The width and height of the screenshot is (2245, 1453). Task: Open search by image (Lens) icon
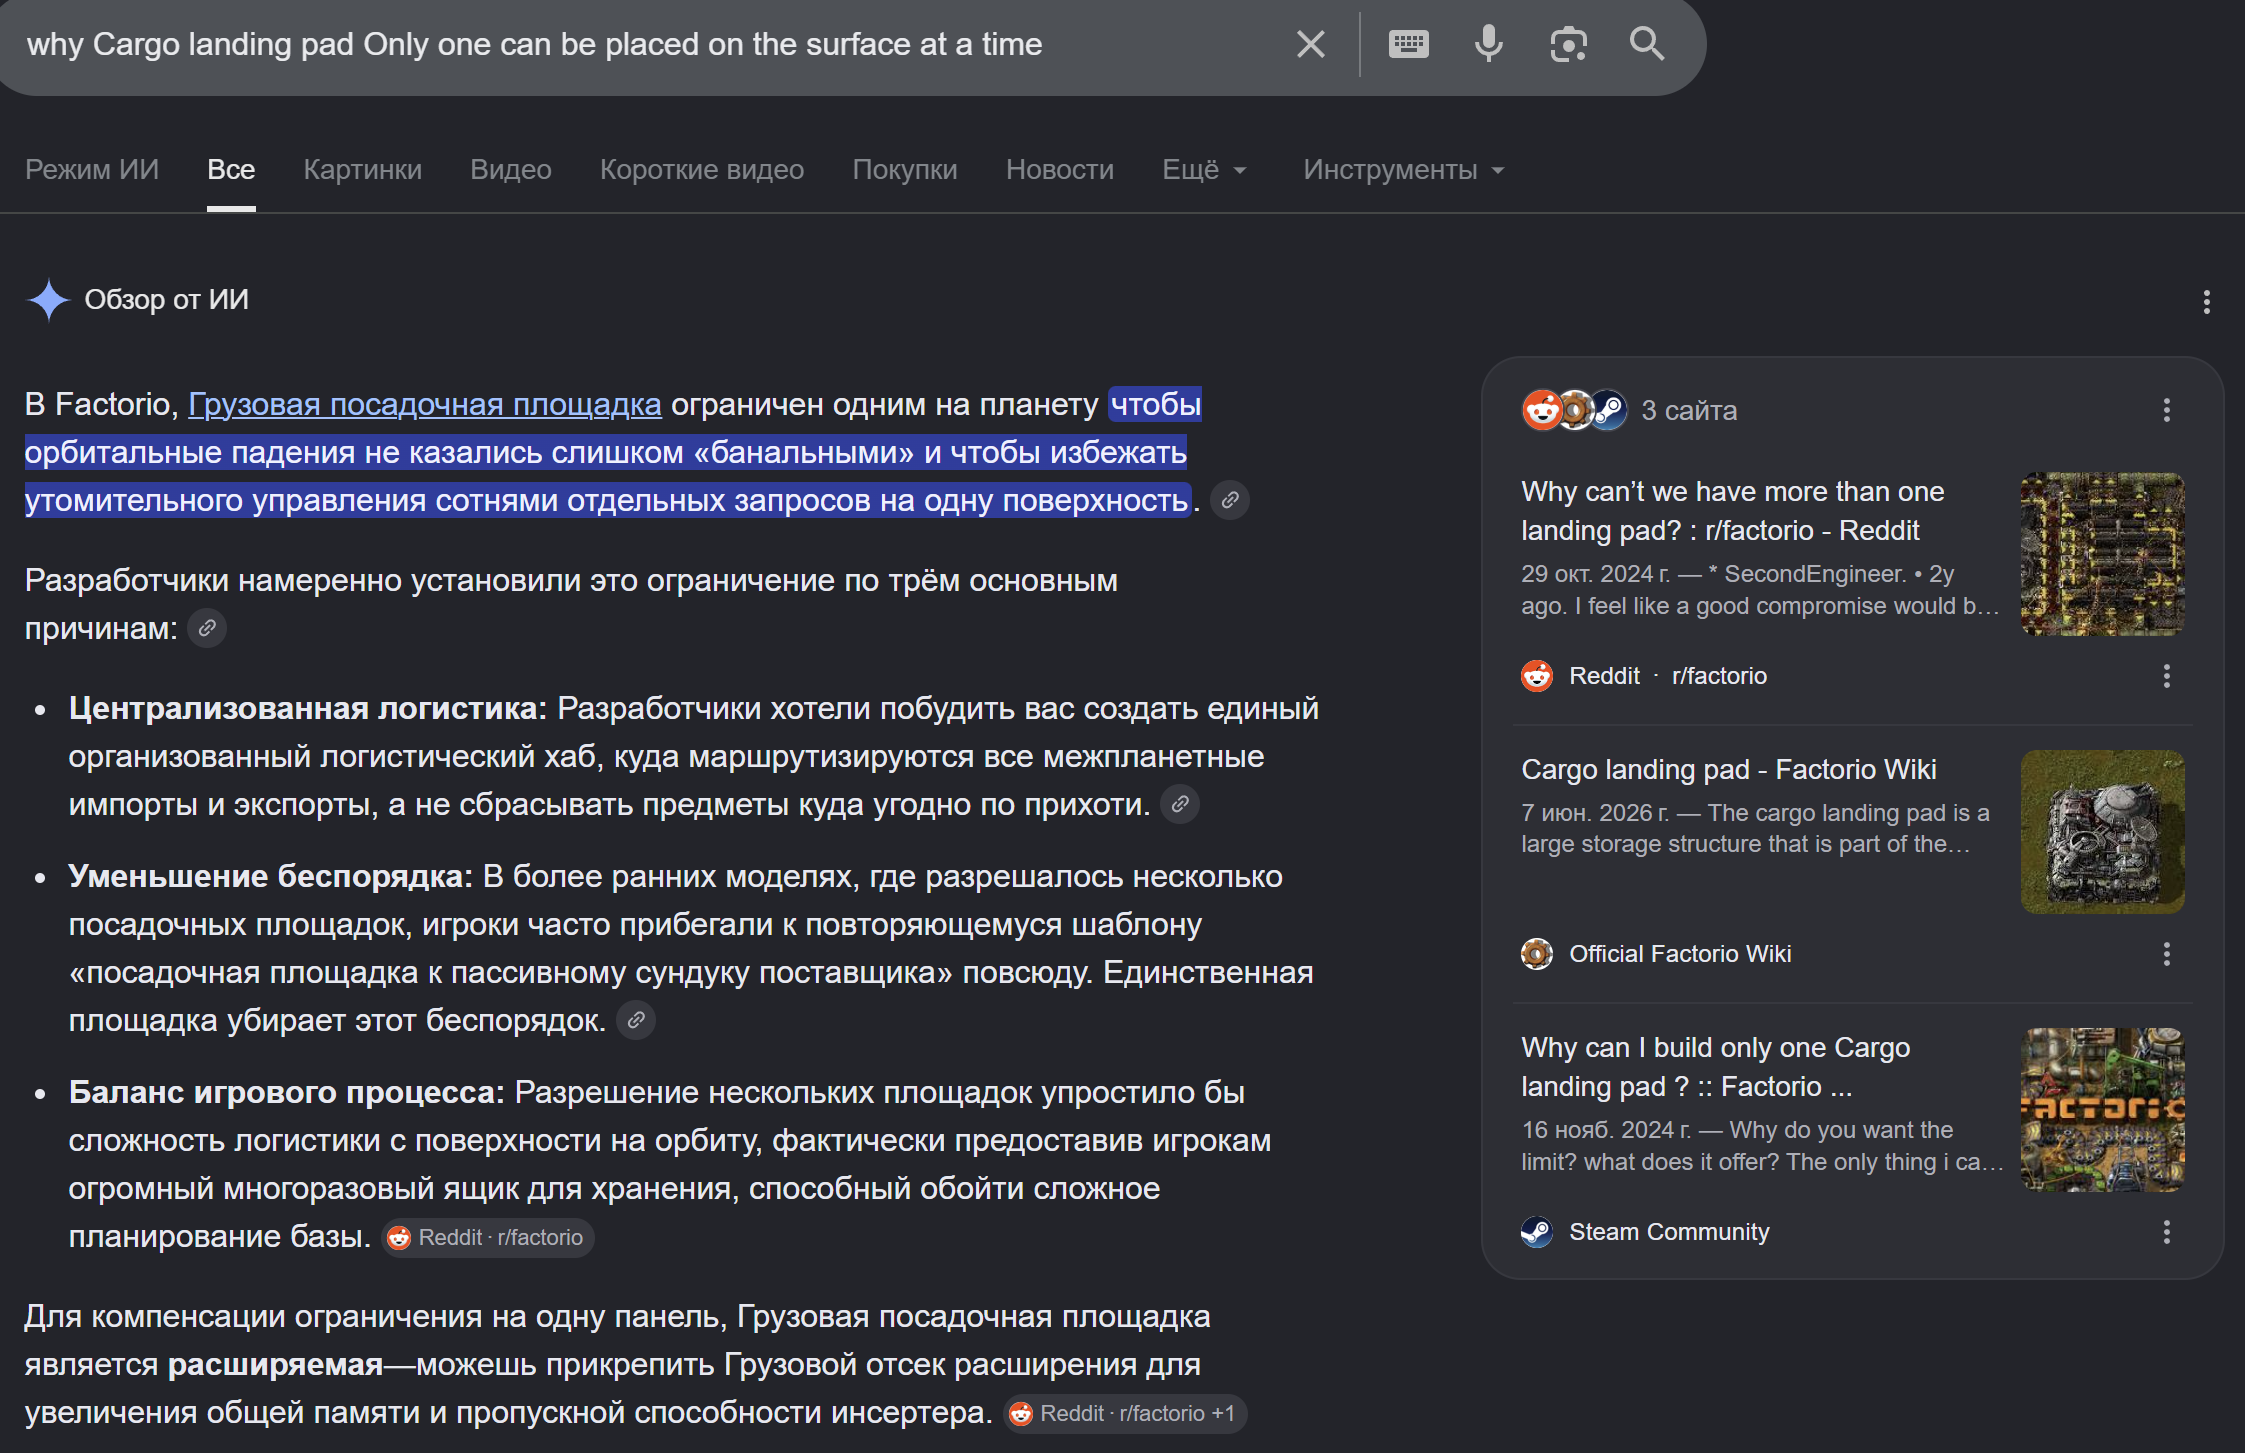pyautogui.click(x=1568, y=44)
